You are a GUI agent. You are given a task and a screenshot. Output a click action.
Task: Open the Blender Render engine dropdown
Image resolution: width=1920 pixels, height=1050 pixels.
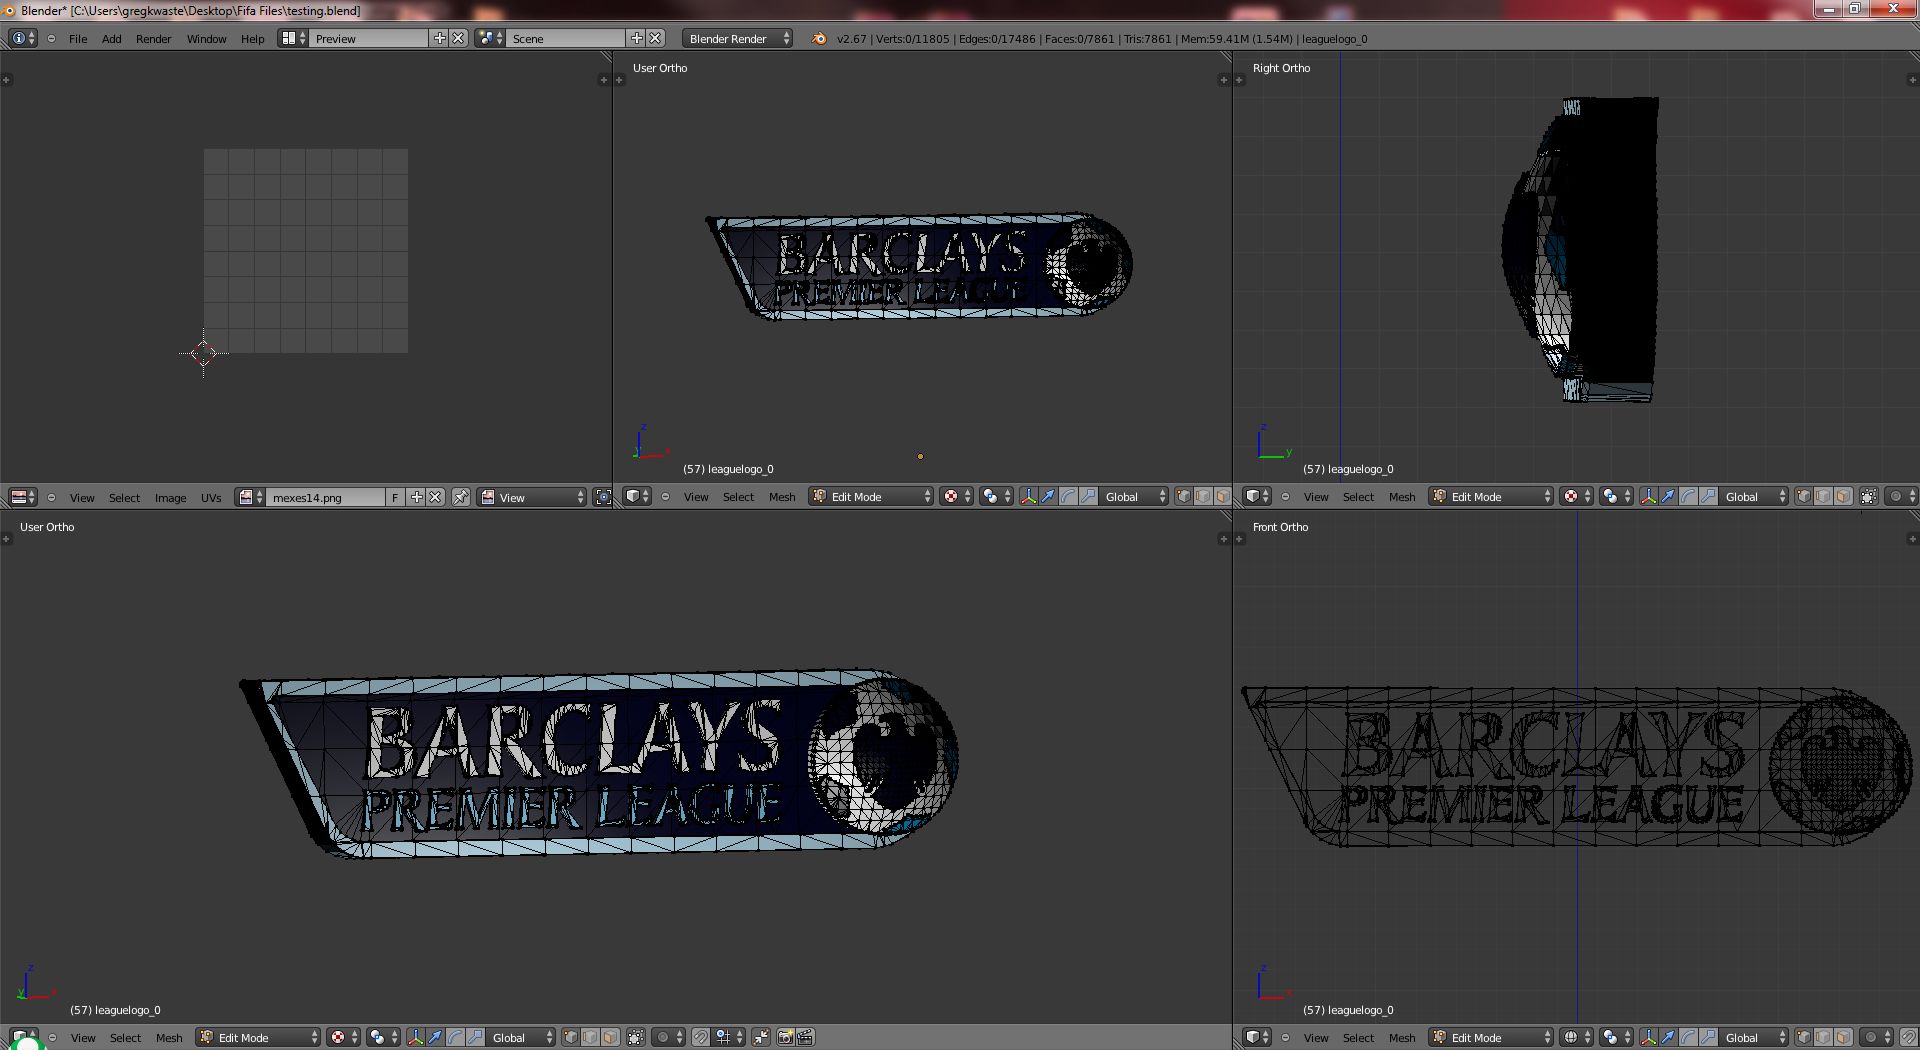tap(738, 38)
